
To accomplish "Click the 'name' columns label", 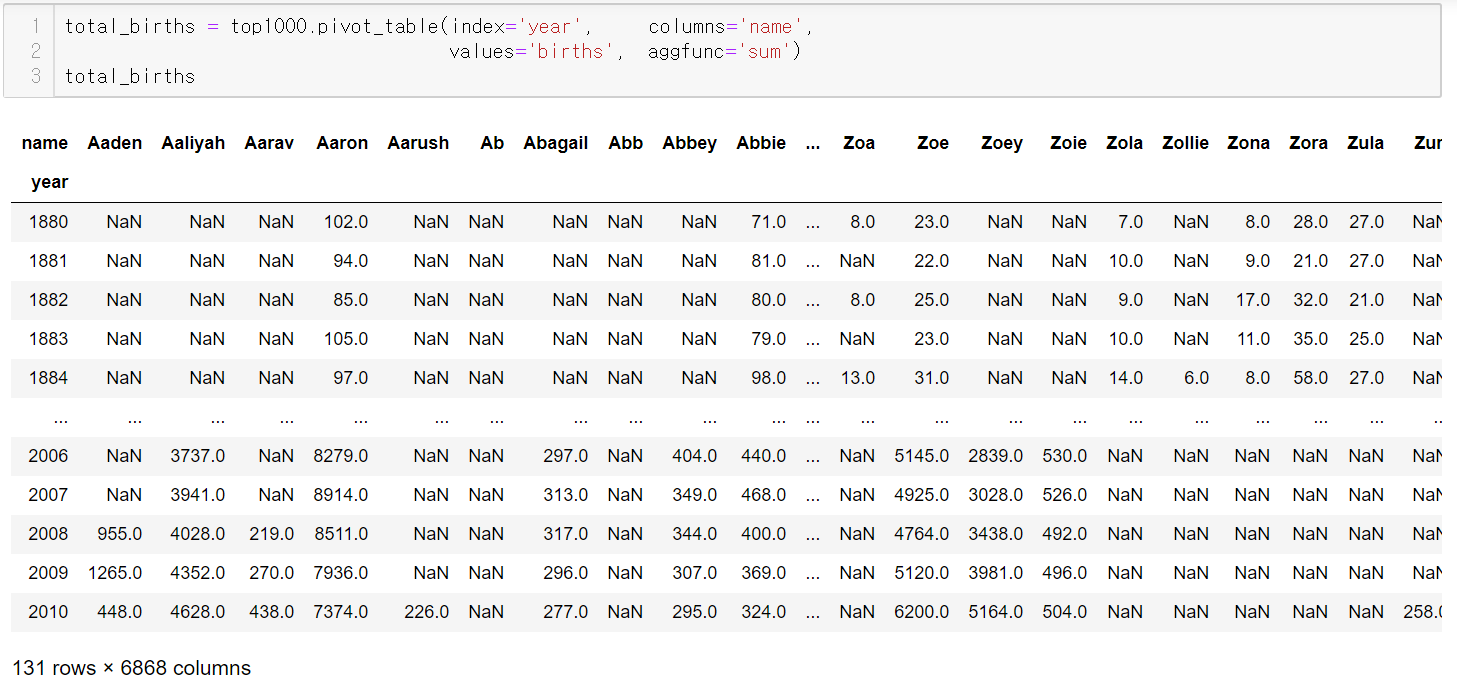I will [44, 143].
